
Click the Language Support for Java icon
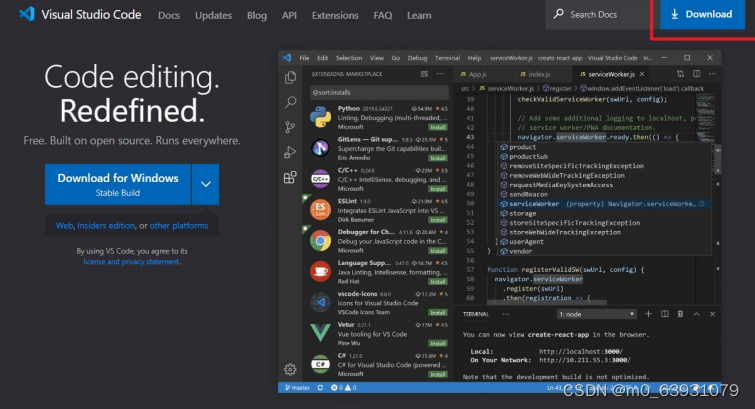[320, 272]
